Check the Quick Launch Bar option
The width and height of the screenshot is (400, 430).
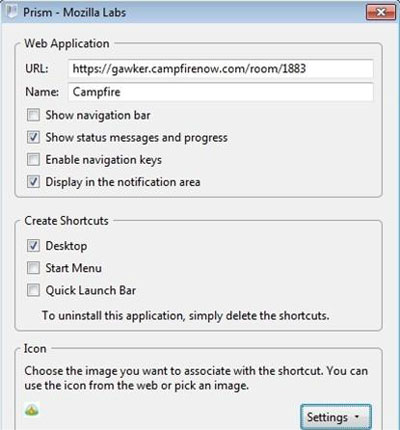pyautogui.click(x=33, y=290)
